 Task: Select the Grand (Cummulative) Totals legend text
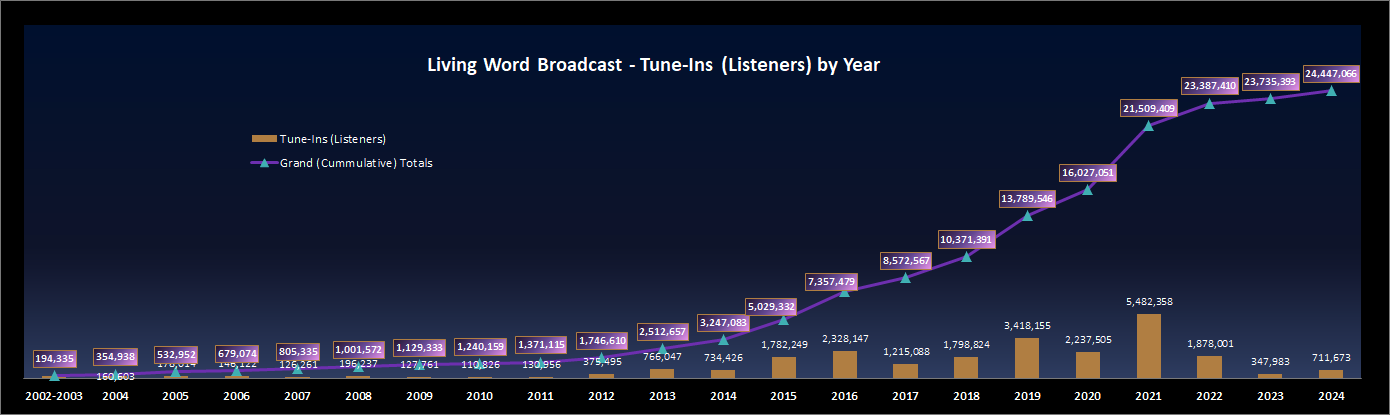coord(356,163)
